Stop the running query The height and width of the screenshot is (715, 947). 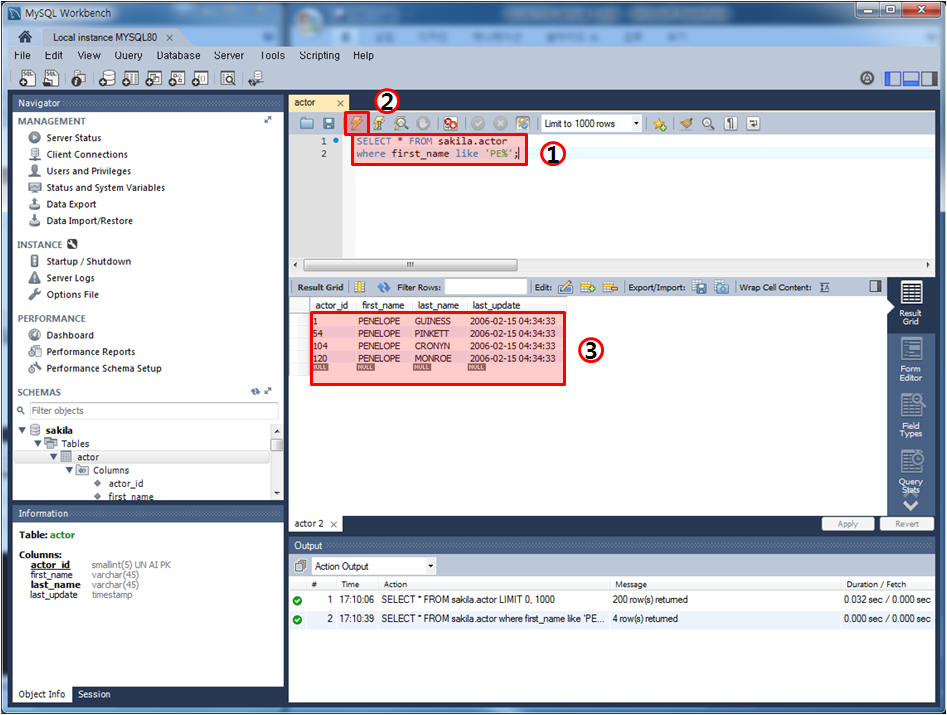click(423, 124)
